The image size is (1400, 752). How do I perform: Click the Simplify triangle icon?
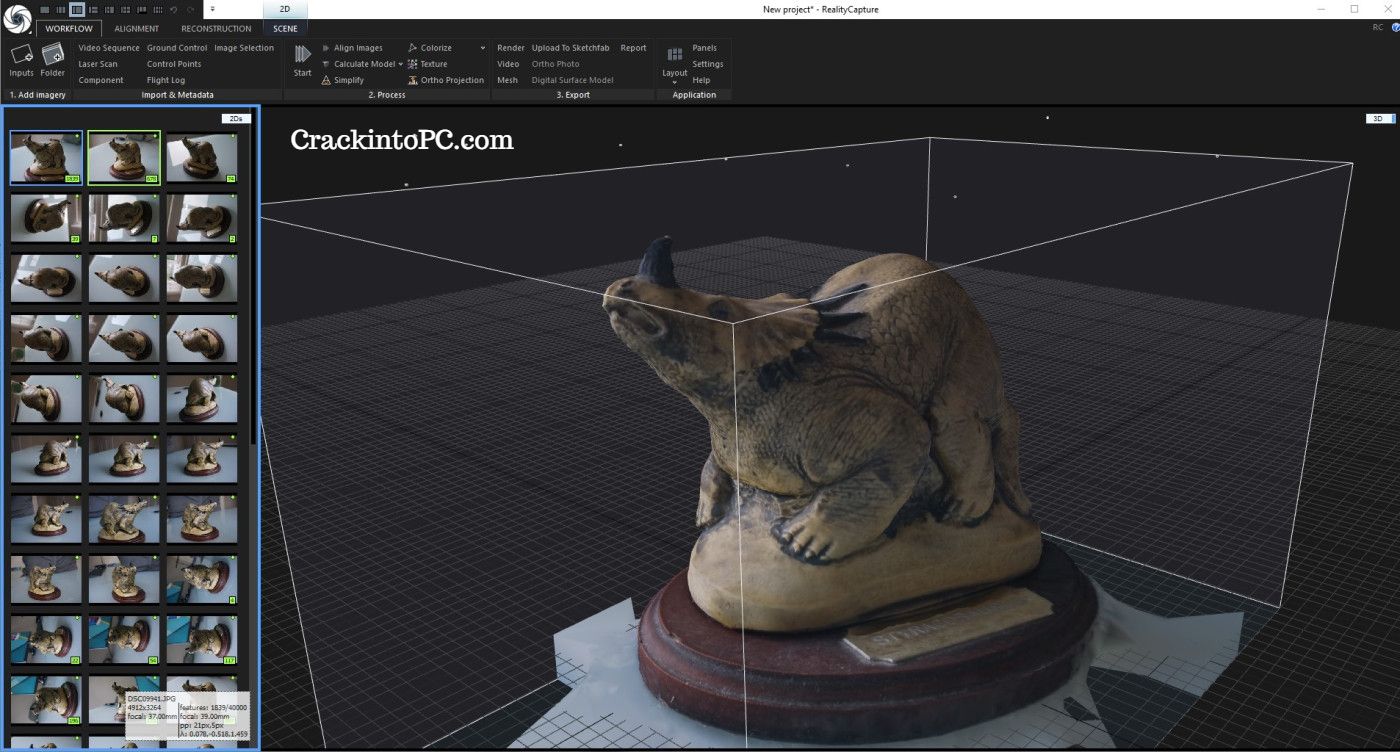325,80
